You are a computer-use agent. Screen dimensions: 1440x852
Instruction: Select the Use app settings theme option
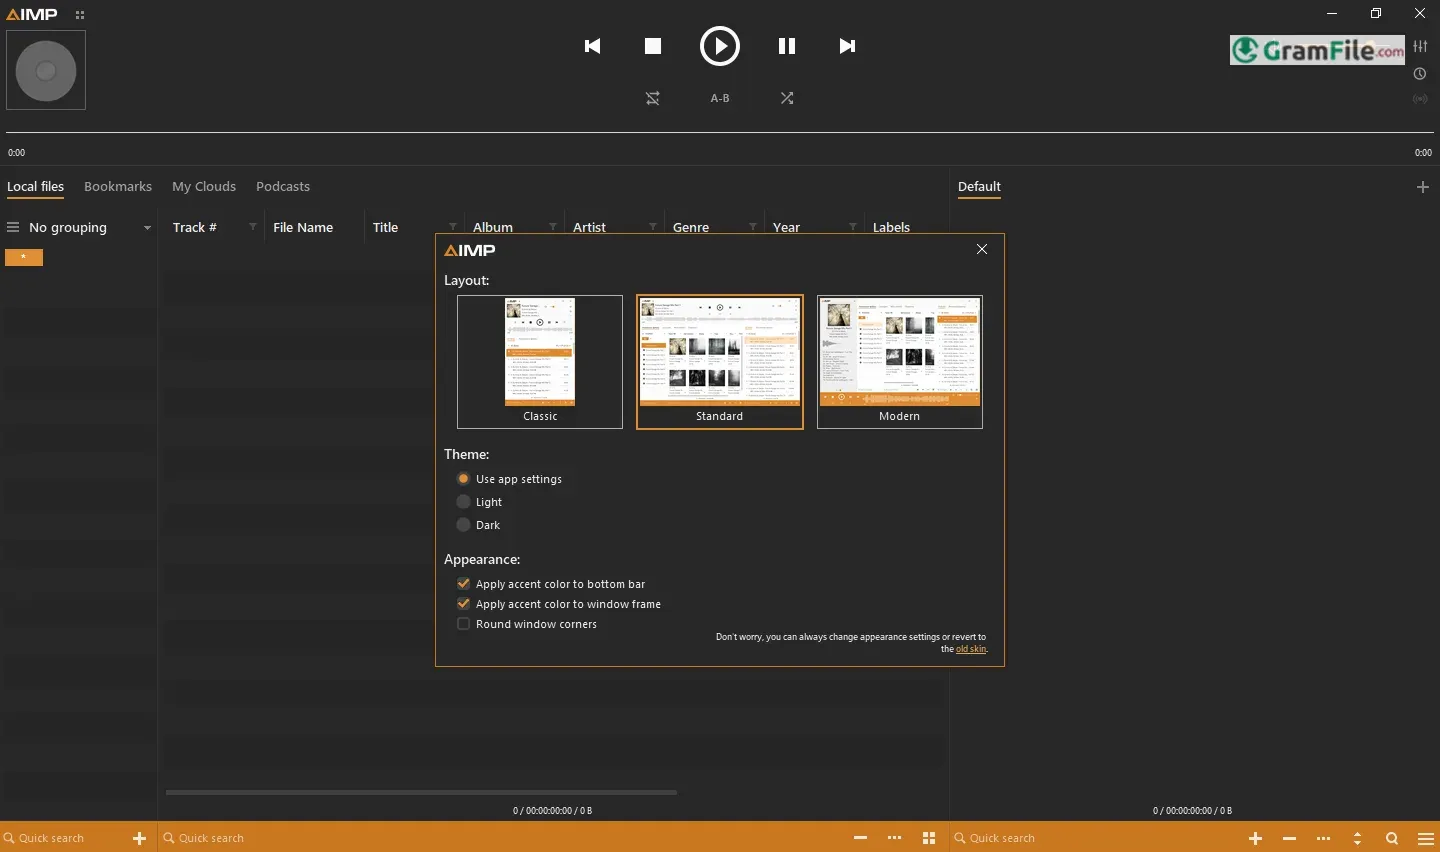509,479
